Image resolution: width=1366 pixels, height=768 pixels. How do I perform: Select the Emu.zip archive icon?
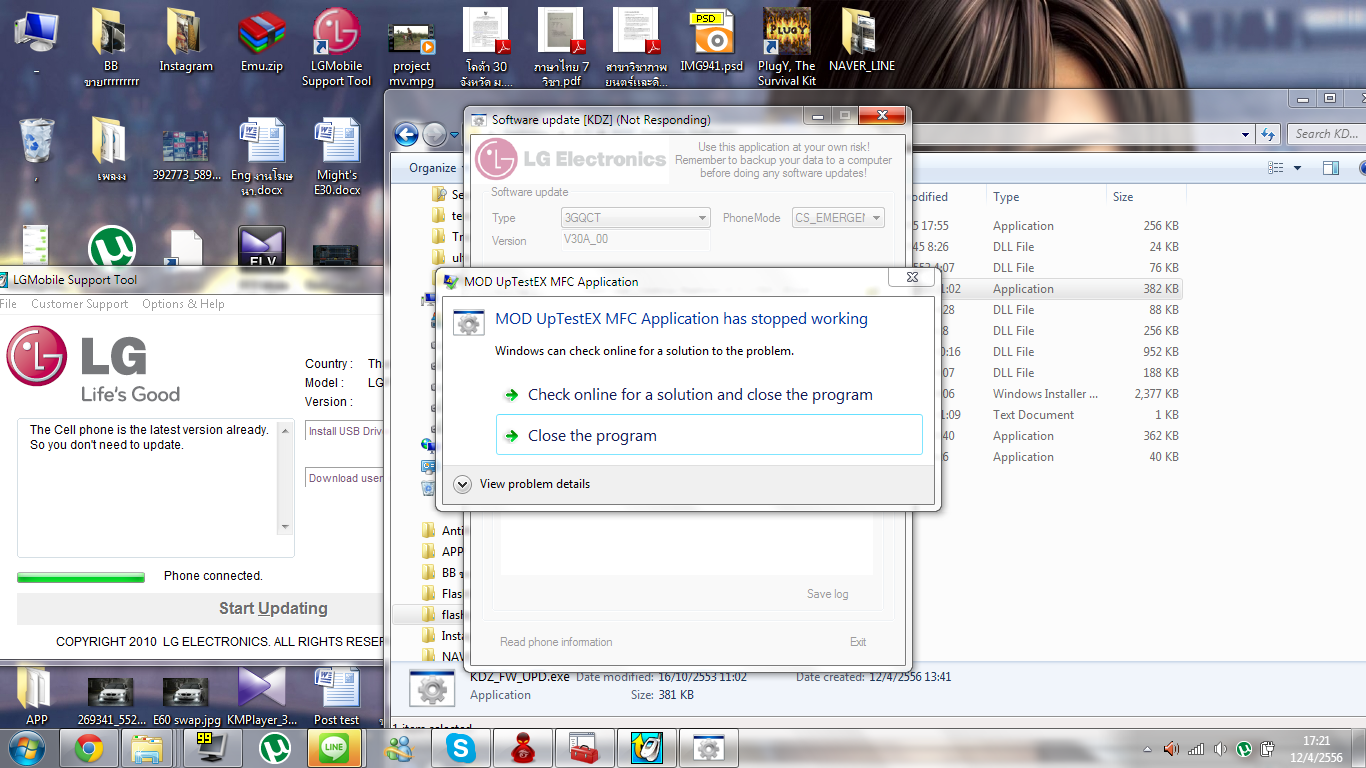coord(262,40)
